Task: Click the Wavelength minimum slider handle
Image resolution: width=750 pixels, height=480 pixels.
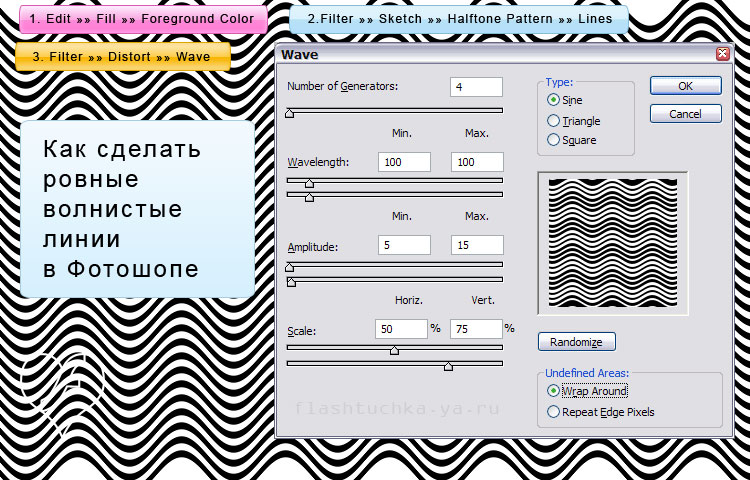Action: 309,183
